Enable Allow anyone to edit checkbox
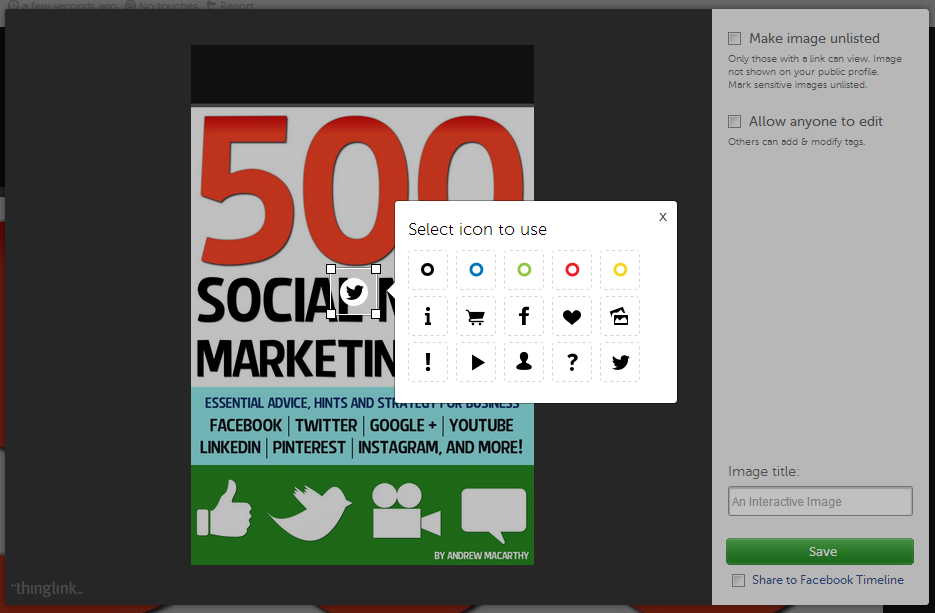 pyautogui.click(x=735, y=122)
